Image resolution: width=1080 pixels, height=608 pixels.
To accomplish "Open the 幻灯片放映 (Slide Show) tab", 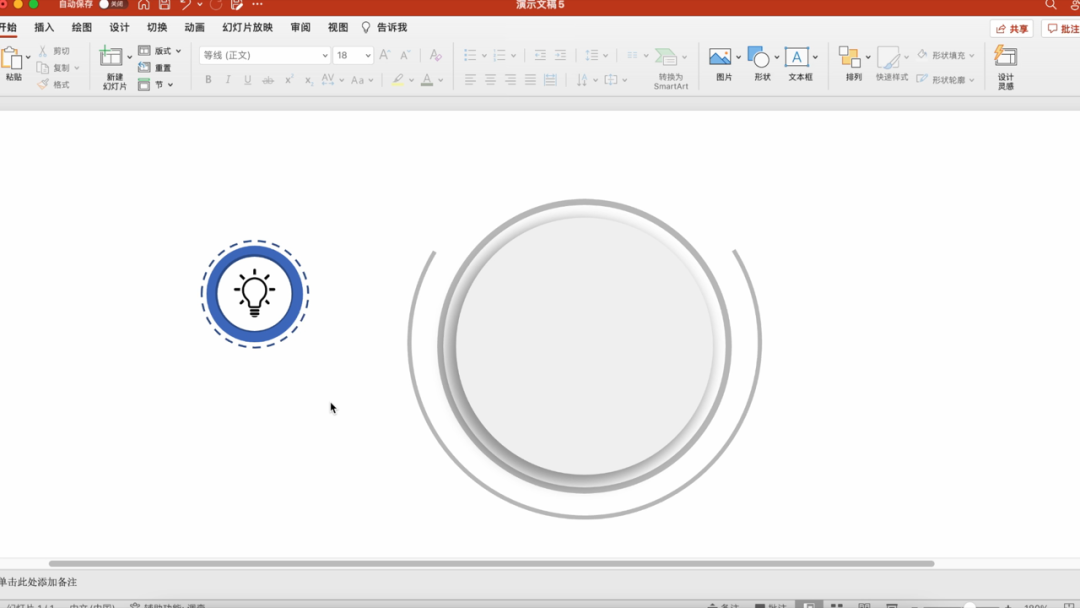I will click(x=247, y=28).
